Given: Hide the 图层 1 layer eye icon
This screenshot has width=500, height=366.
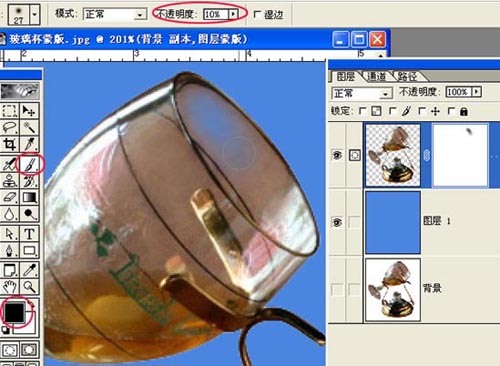Looking at the screenshot, I should pos(337,222).
